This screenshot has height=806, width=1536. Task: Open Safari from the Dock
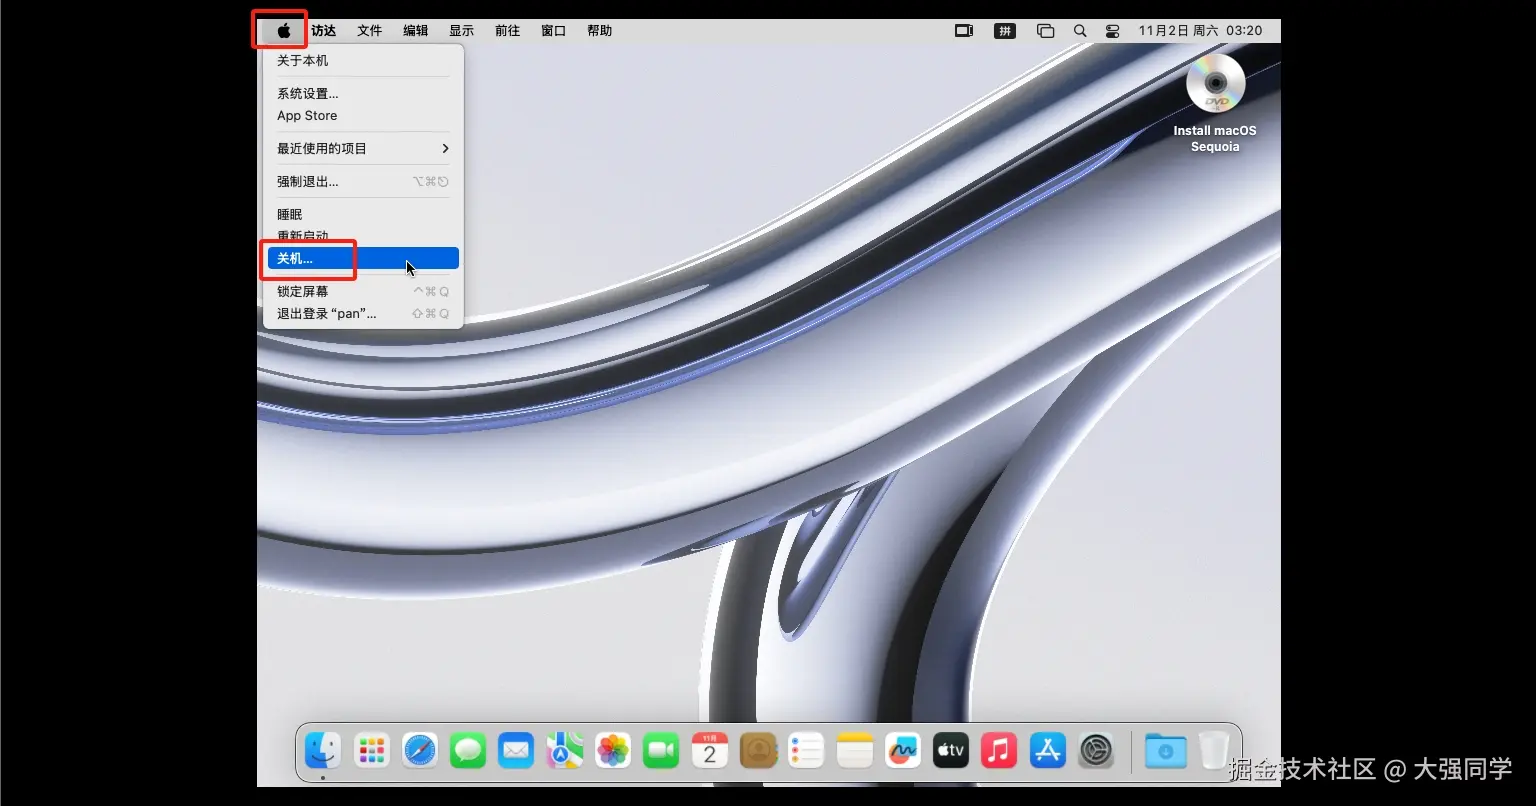(x=420, y=750)
